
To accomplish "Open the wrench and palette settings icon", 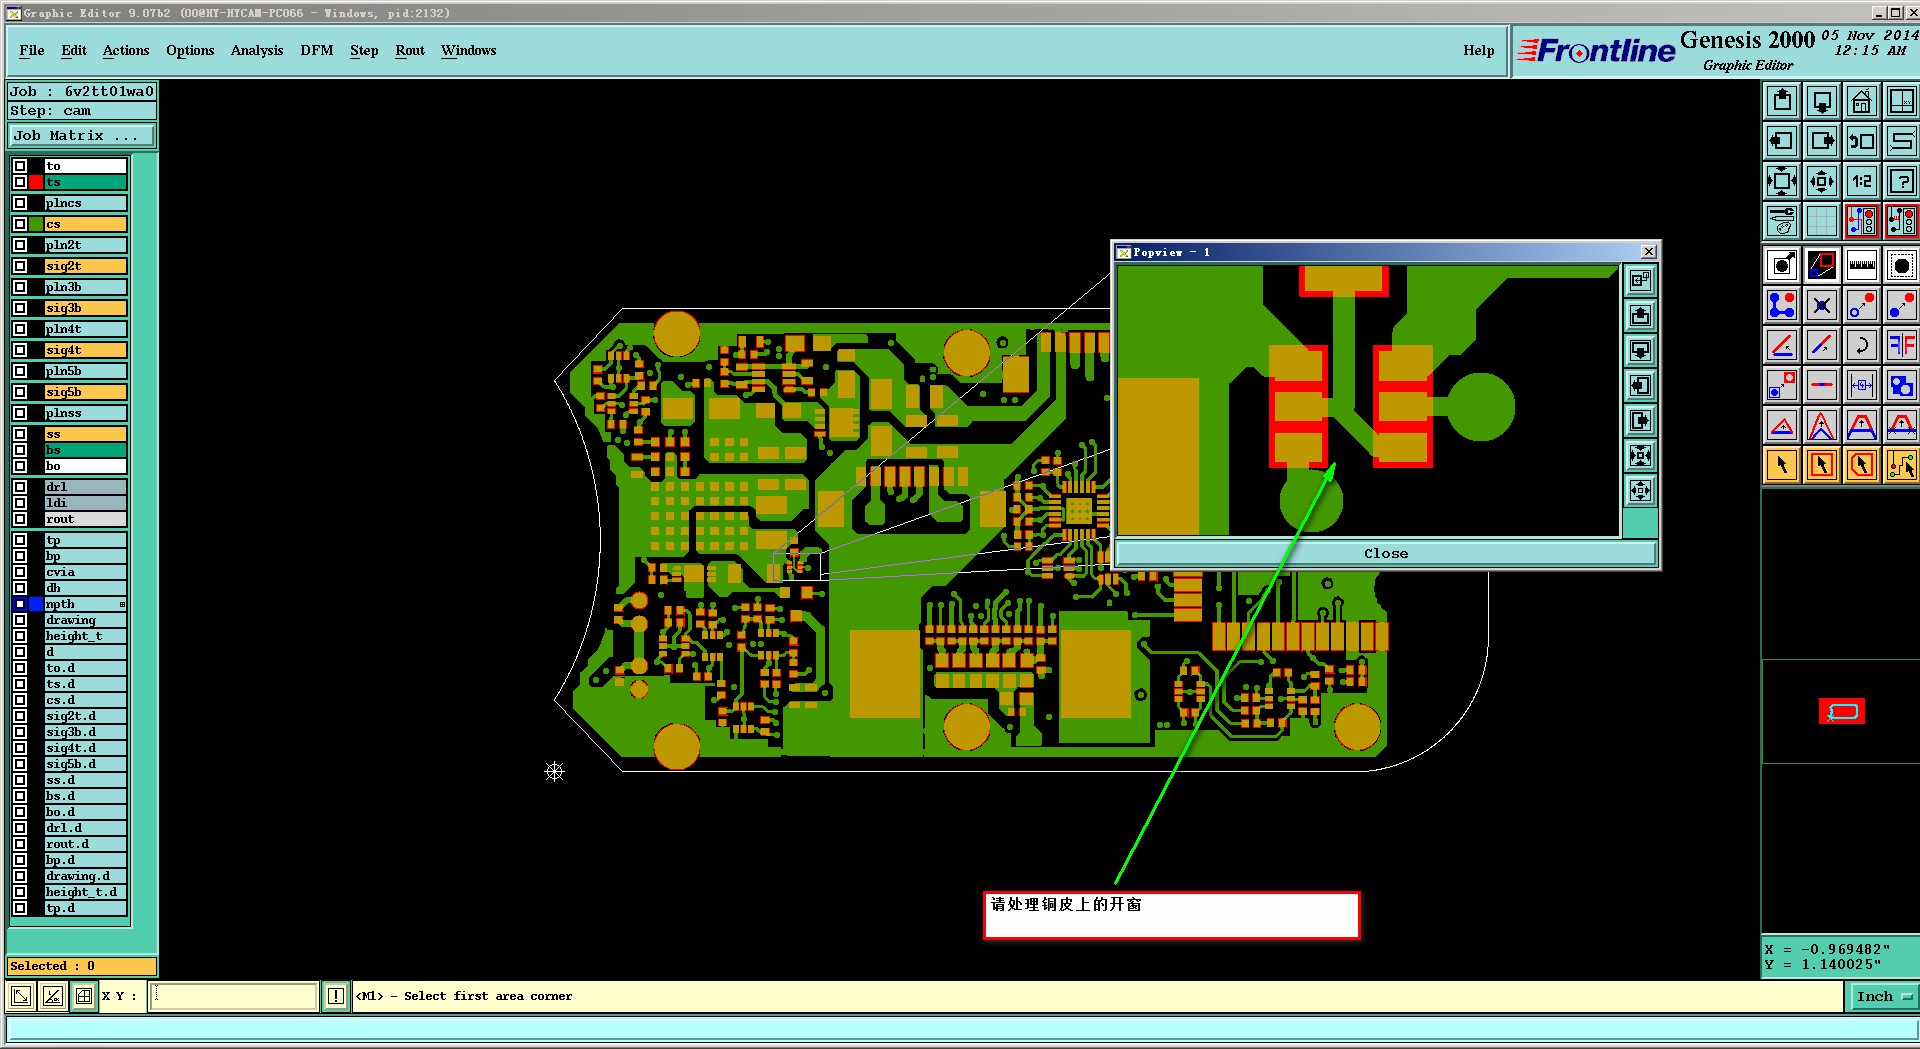I will pyautogui.click(x=1782, y=221).
